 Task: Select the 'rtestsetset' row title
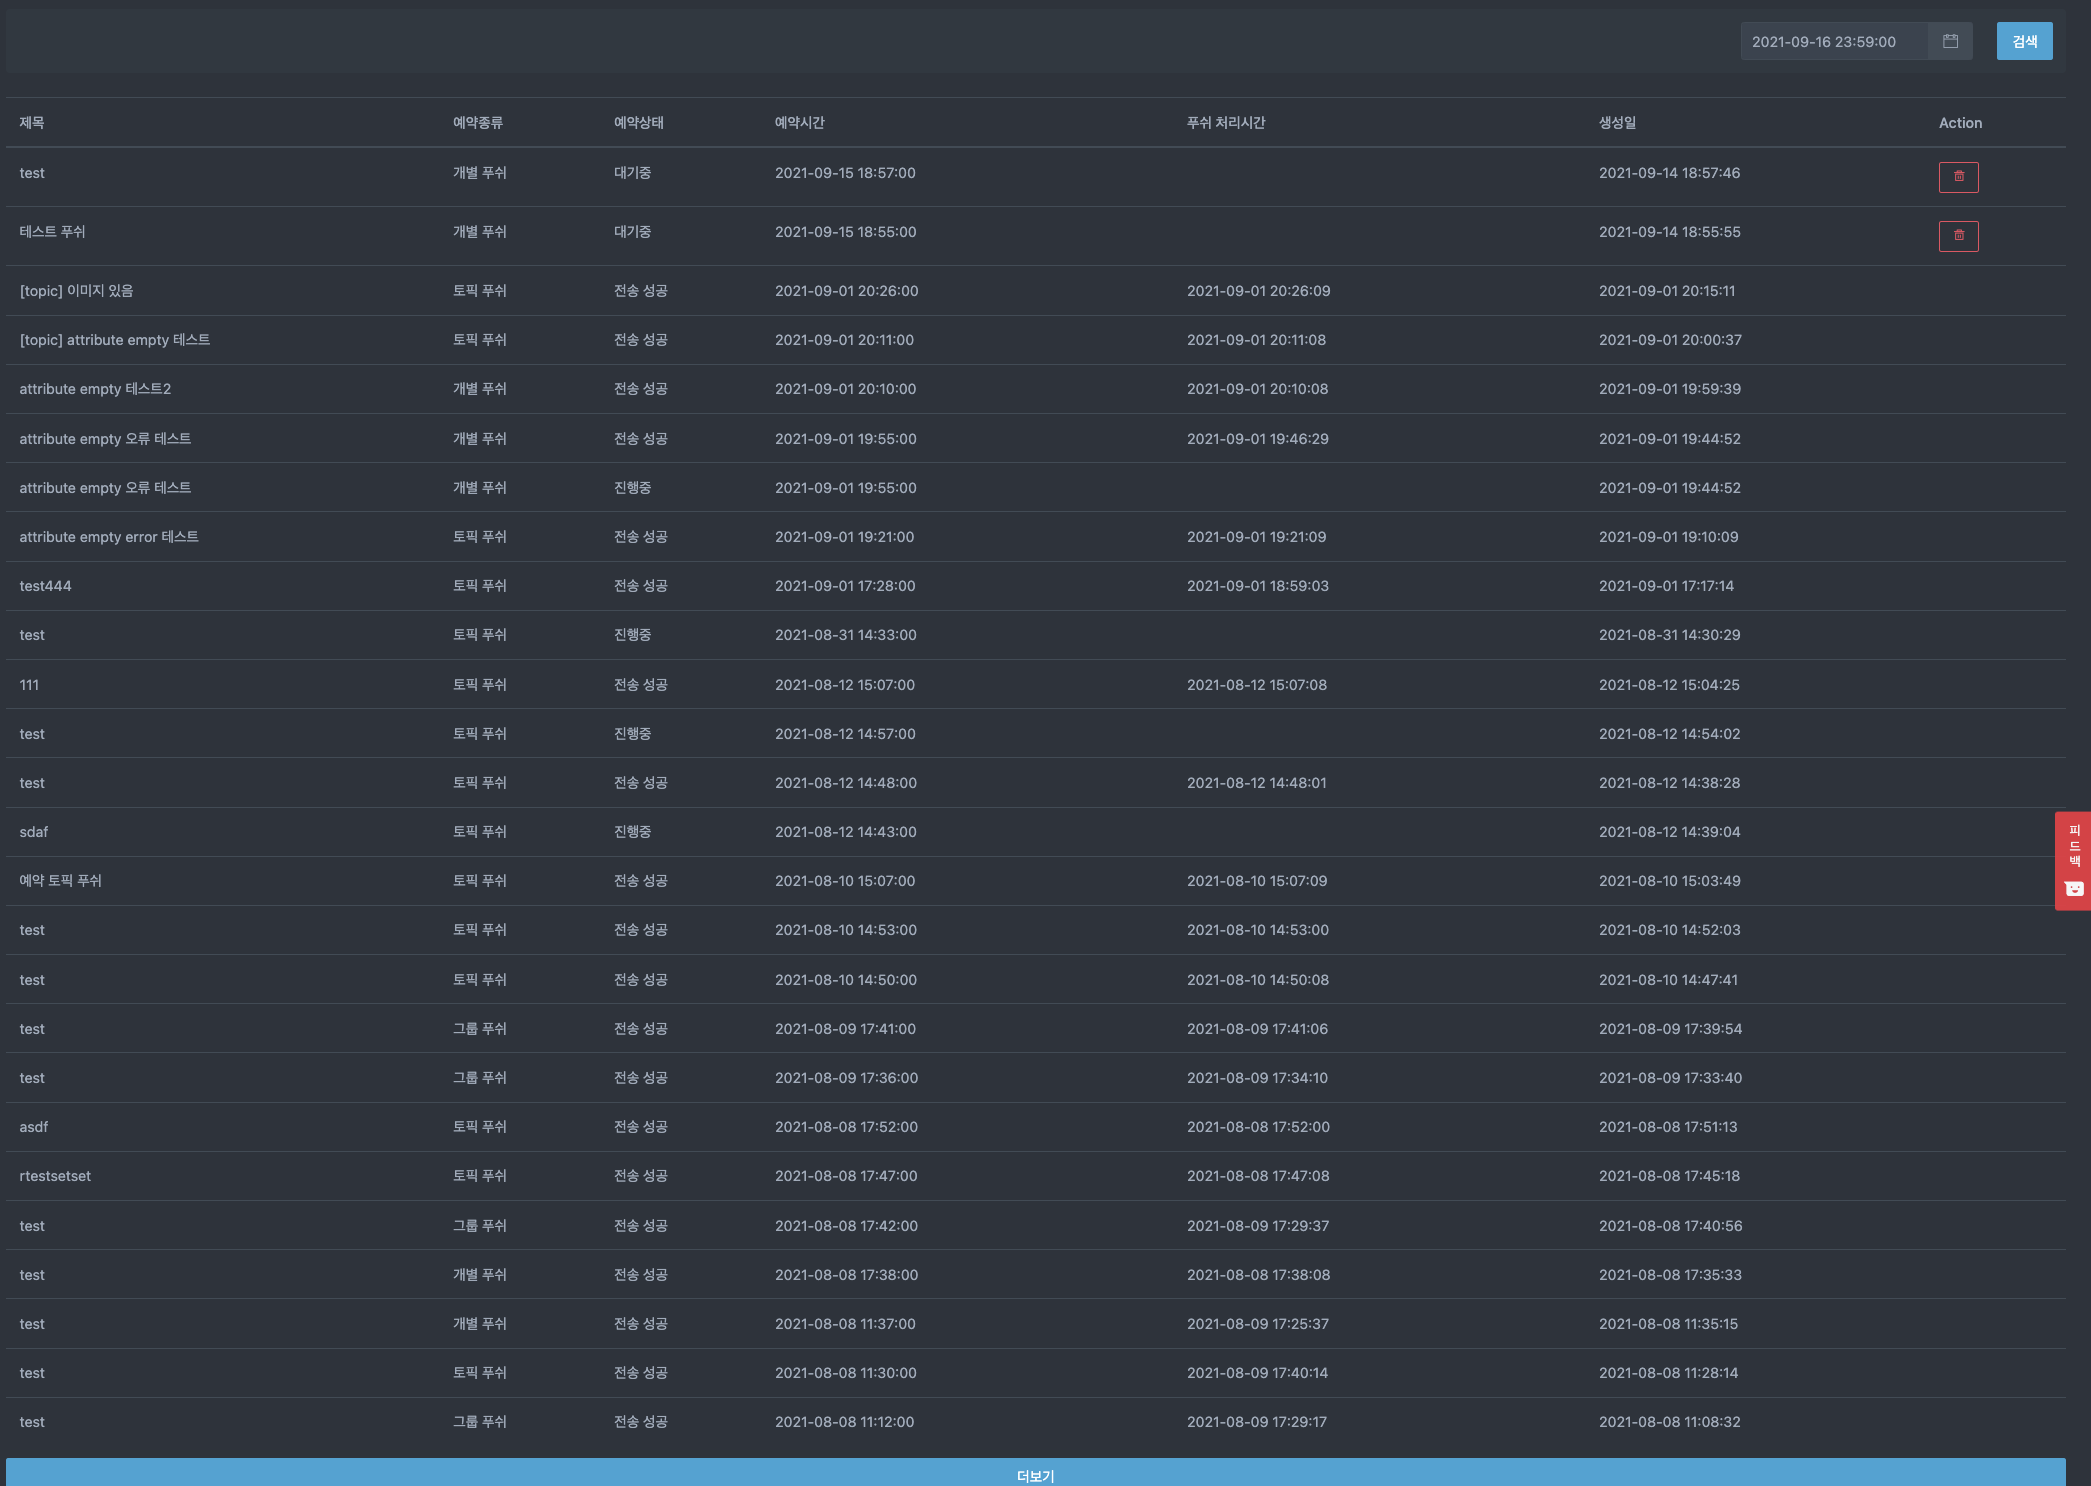point(55,1176)
